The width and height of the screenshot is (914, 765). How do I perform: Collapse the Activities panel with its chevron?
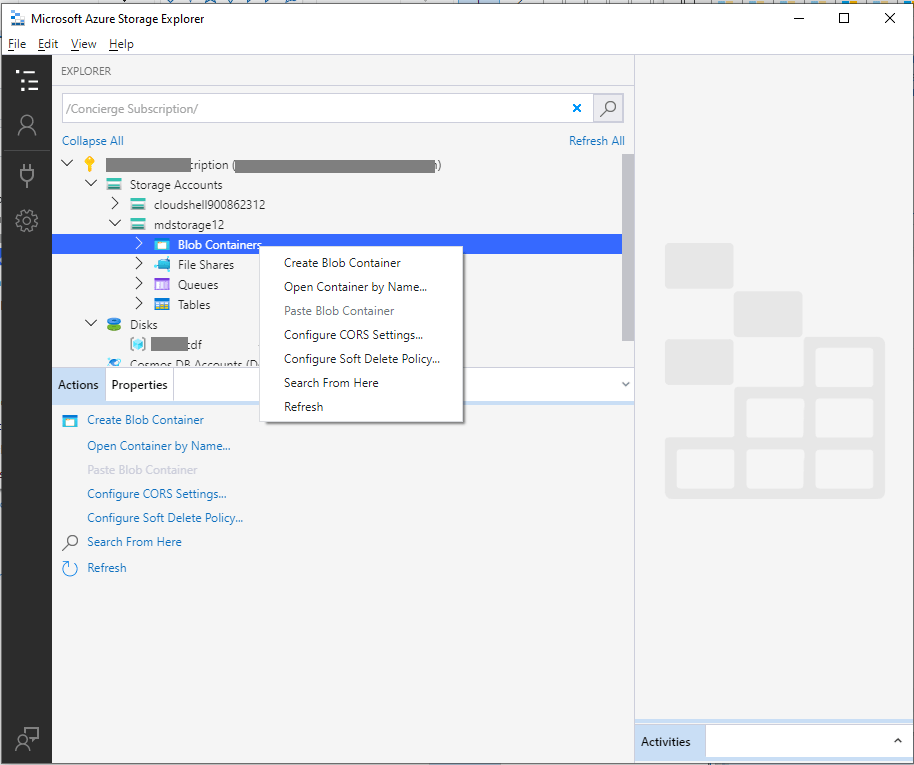pos(897,741)
